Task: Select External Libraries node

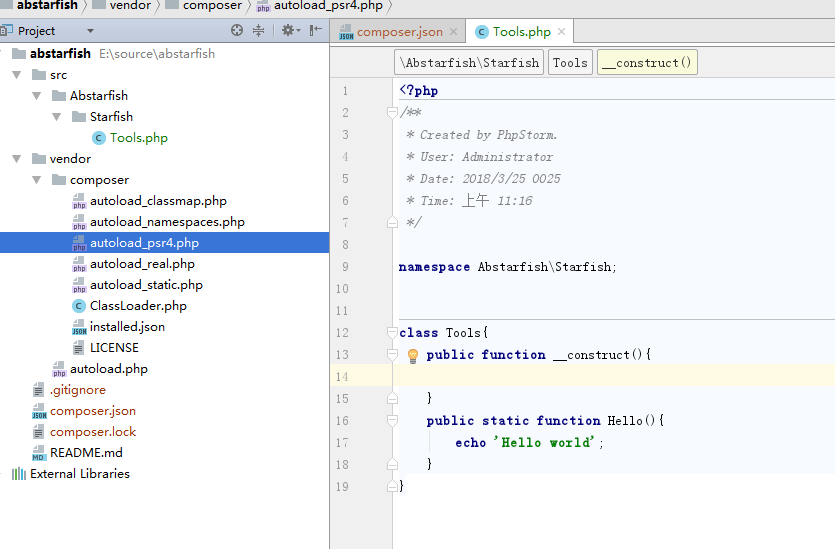Action: click(x=80, y=474)
